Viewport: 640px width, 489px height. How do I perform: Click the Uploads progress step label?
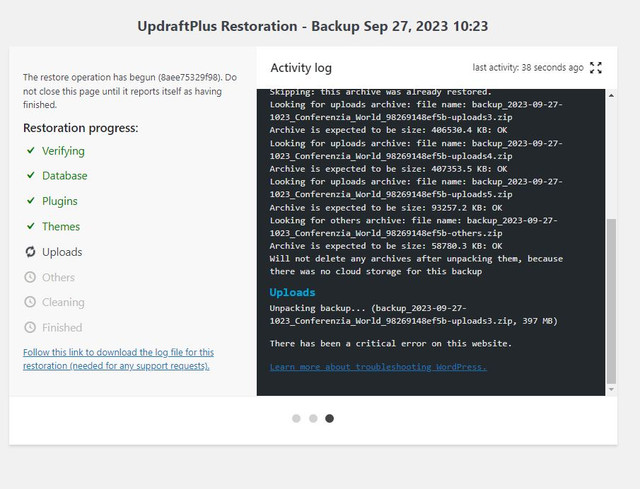62,252
